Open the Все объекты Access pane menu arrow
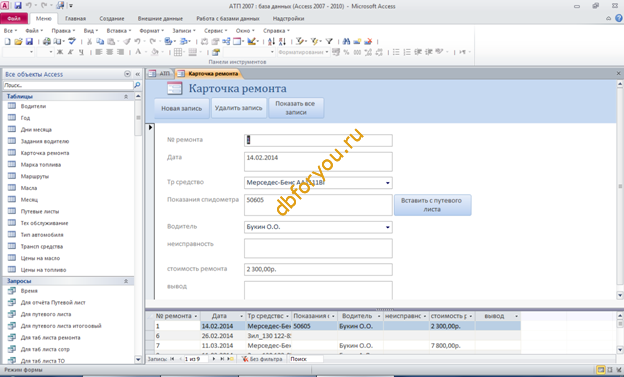The width and height of the screenshot is (624, 377). click(127, 74)
